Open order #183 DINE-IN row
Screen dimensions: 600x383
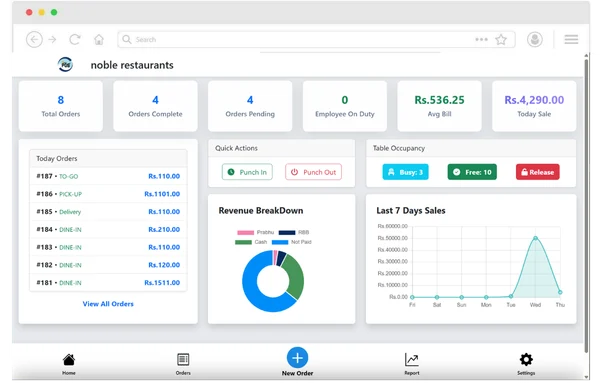108,247
